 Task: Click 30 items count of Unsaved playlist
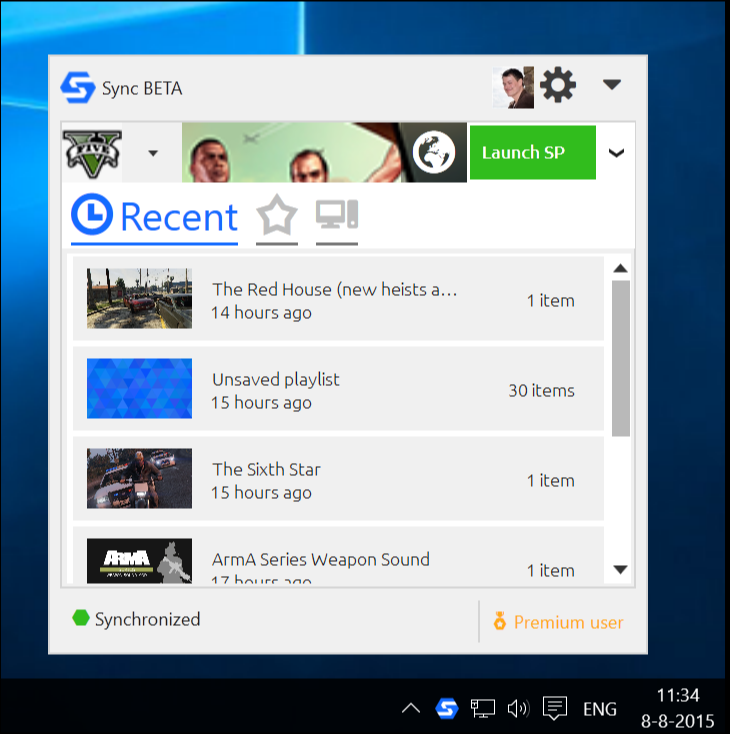[541, 390]
